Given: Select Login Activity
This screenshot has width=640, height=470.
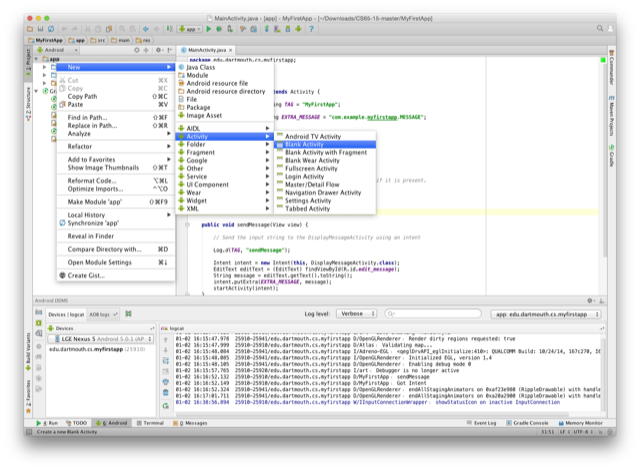Looking at the screenshot, I should [325, 176].
